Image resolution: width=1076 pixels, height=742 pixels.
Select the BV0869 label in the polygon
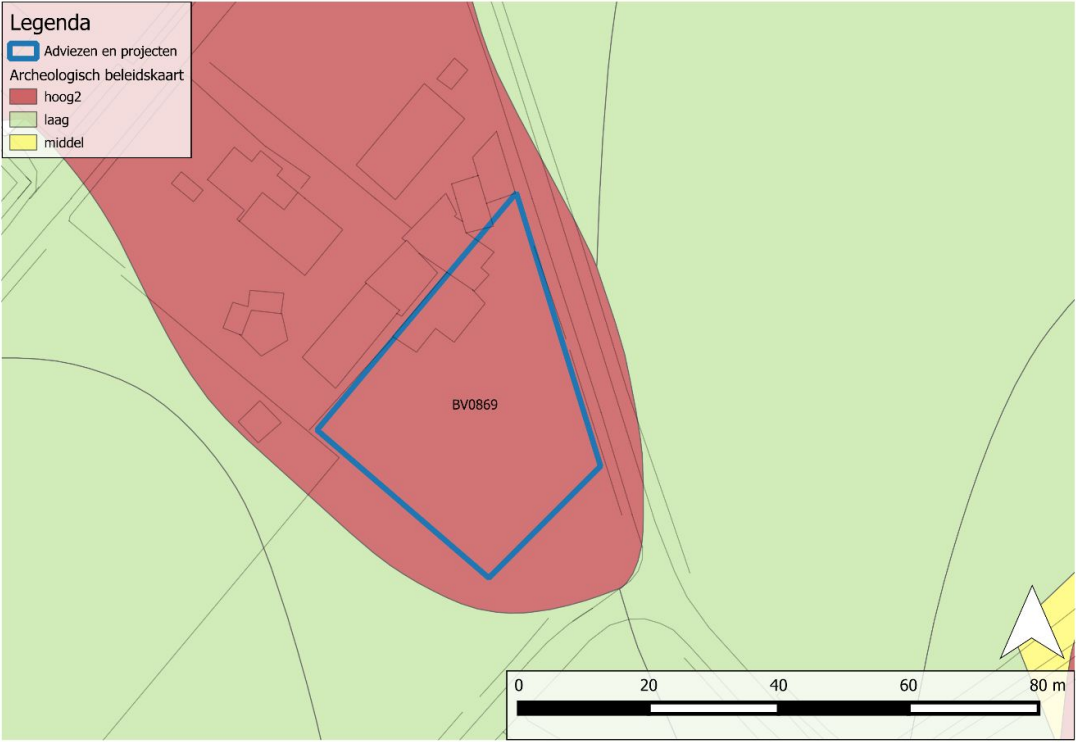tap(474, 405)
